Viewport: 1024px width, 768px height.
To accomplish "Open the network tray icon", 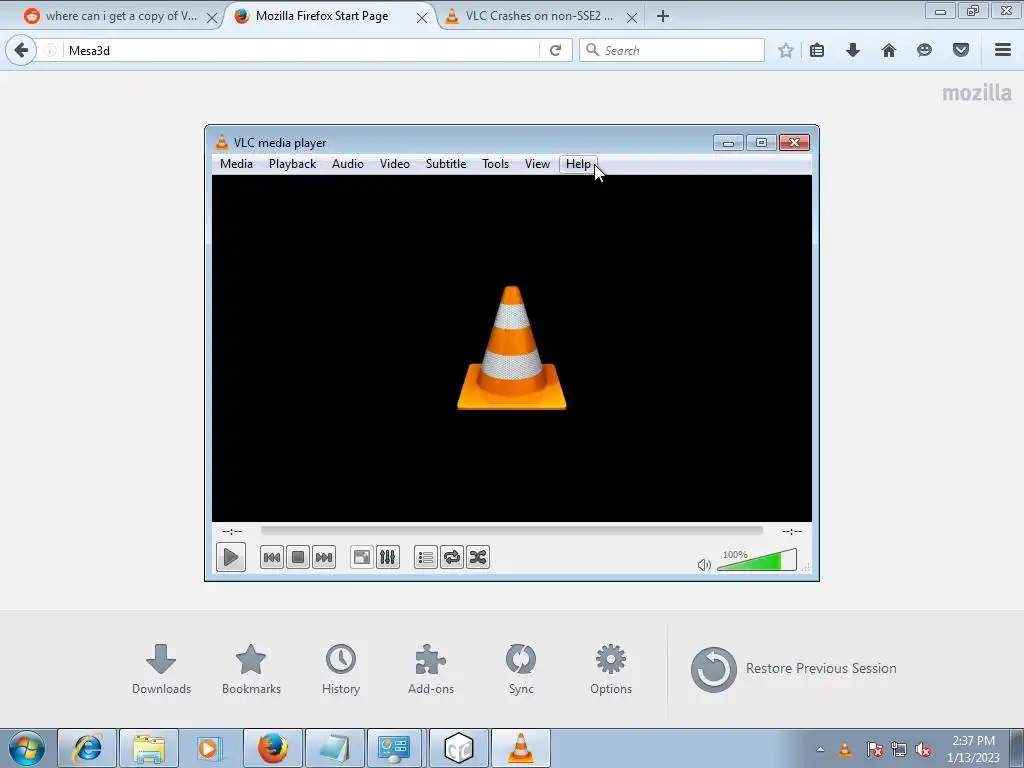I will tap(899, 750).
